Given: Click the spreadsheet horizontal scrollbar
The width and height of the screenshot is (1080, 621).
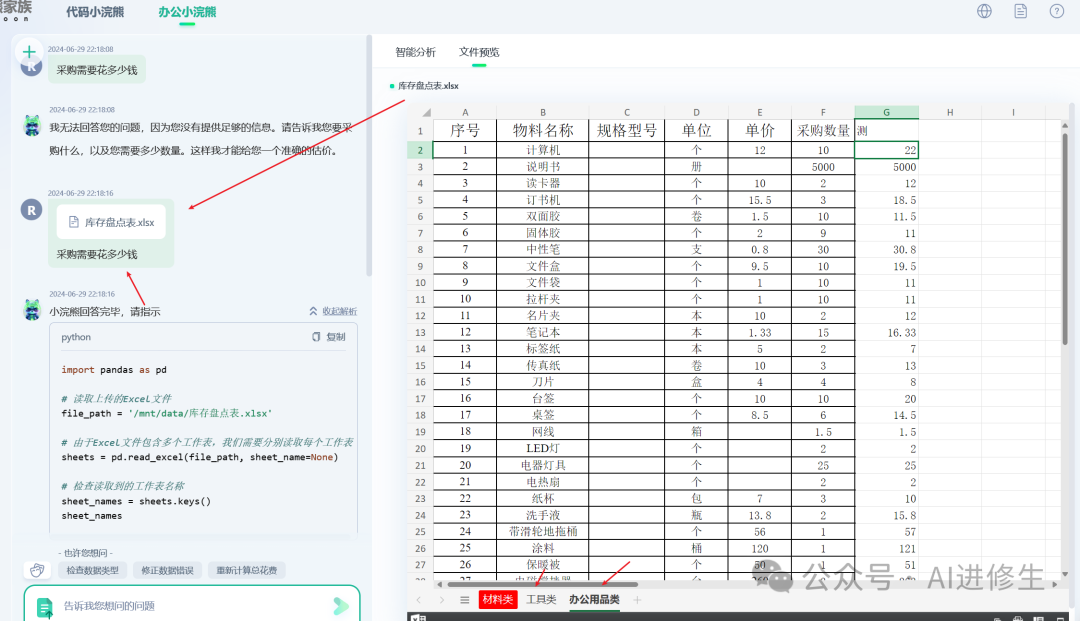Looking at the screenshot, I should 543,584.
